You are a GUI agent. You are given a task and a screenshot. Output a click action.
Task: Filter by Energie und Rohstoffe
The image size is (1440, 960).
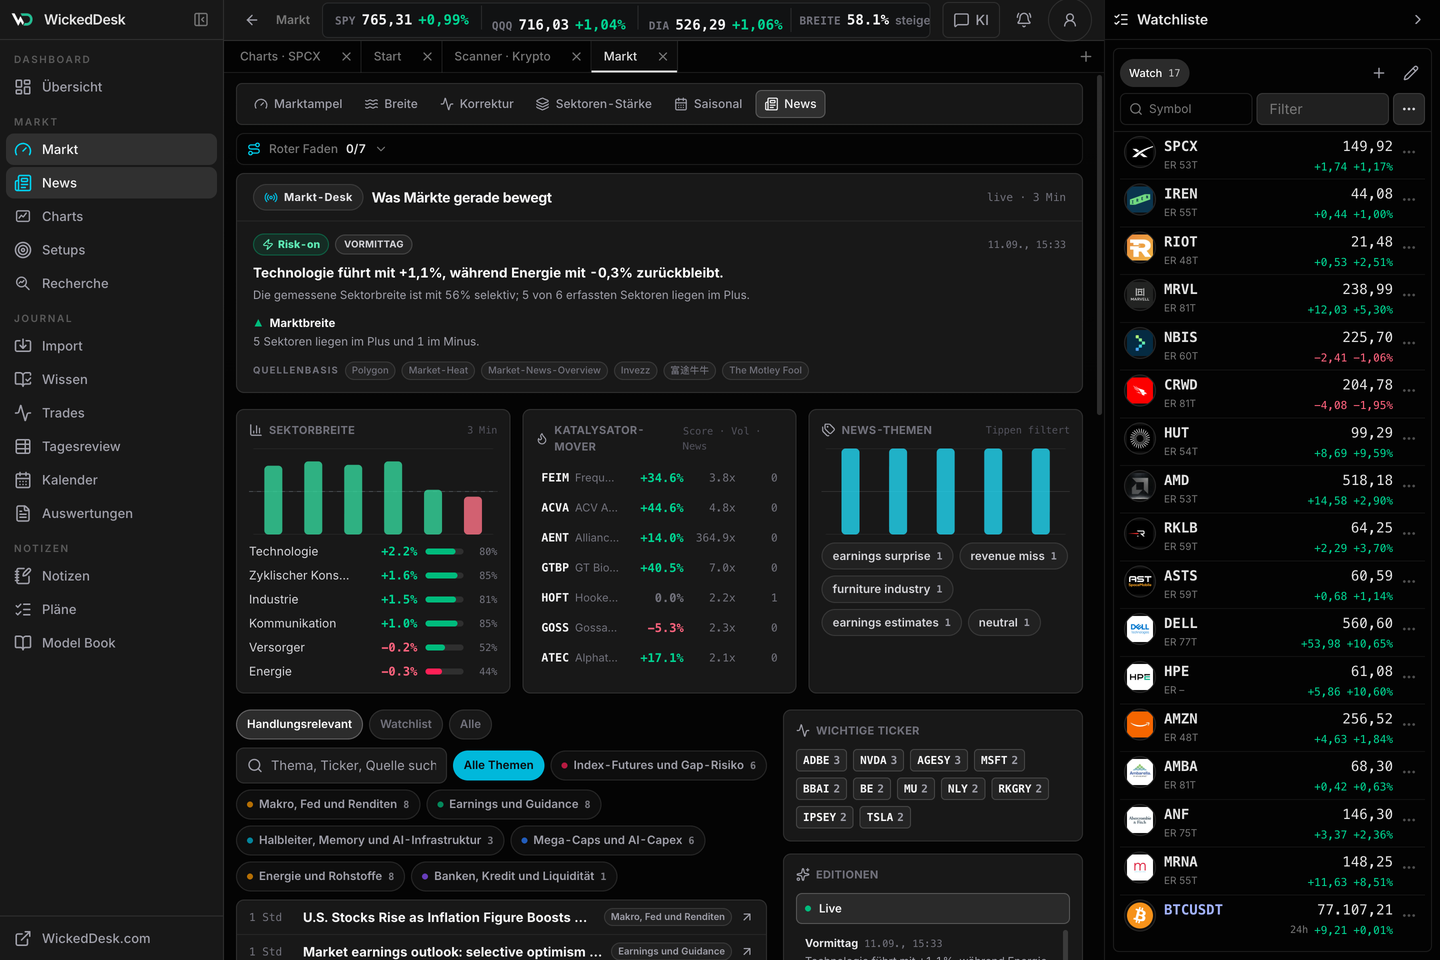(x=321, y=876)
